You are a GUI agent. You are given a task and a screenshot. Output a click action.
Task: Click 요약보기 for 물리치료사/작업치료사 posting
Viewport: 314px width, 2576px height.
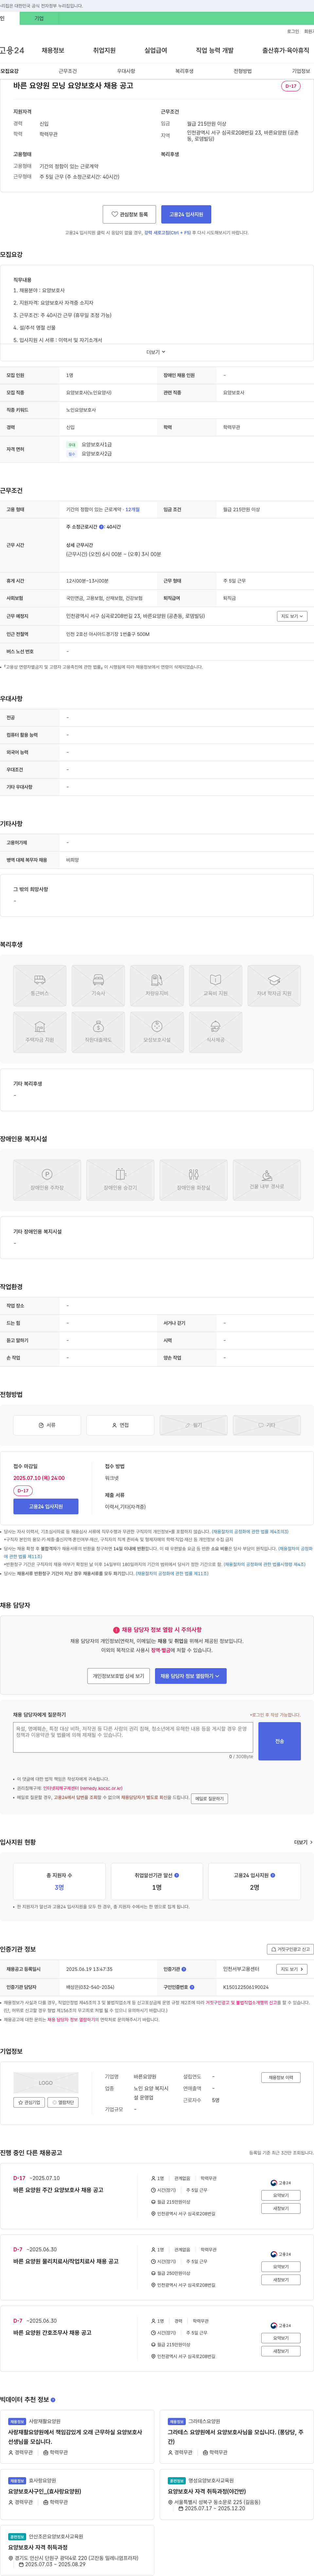[281, 2267]
